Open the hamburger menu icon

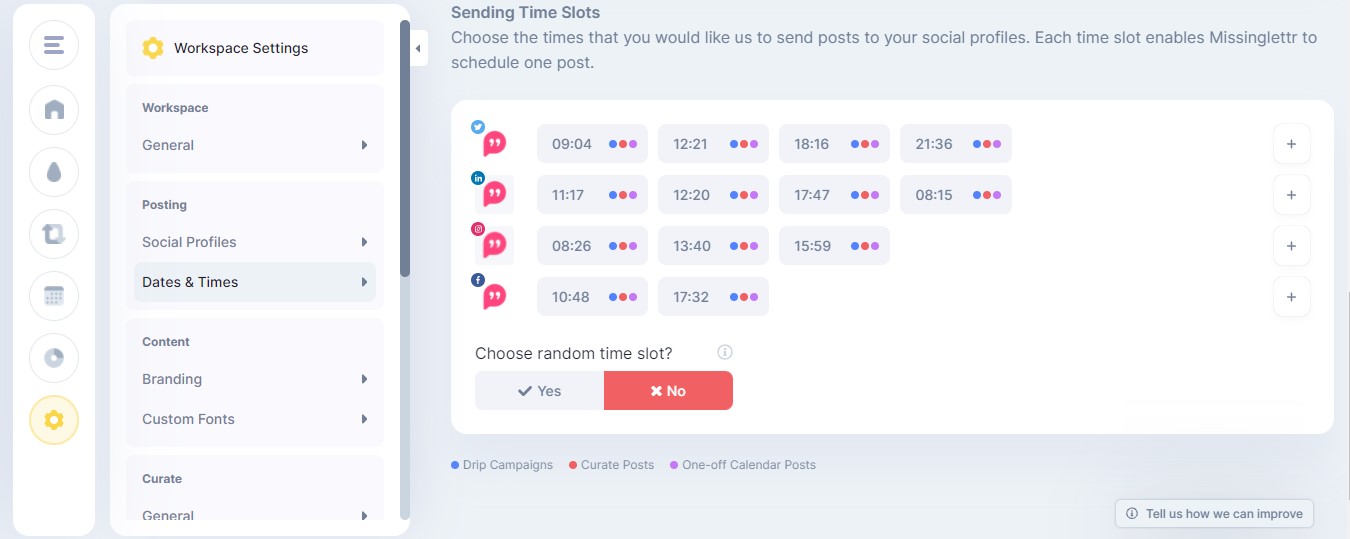pos(54,45)
